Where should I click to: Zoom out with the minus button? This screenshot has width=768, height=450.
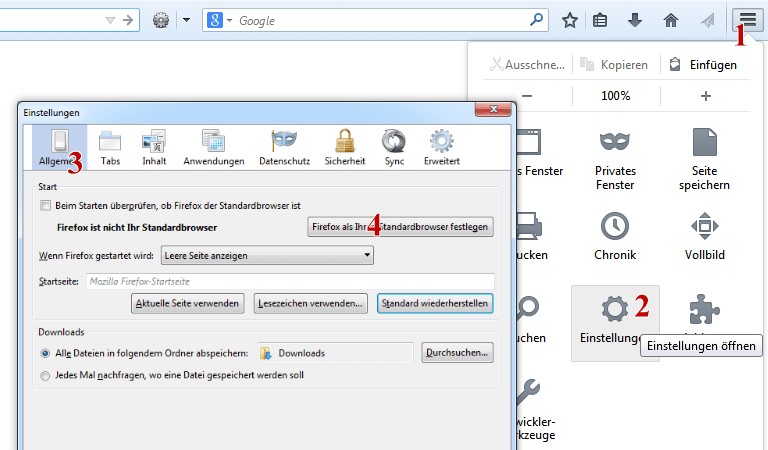(527, 95)
